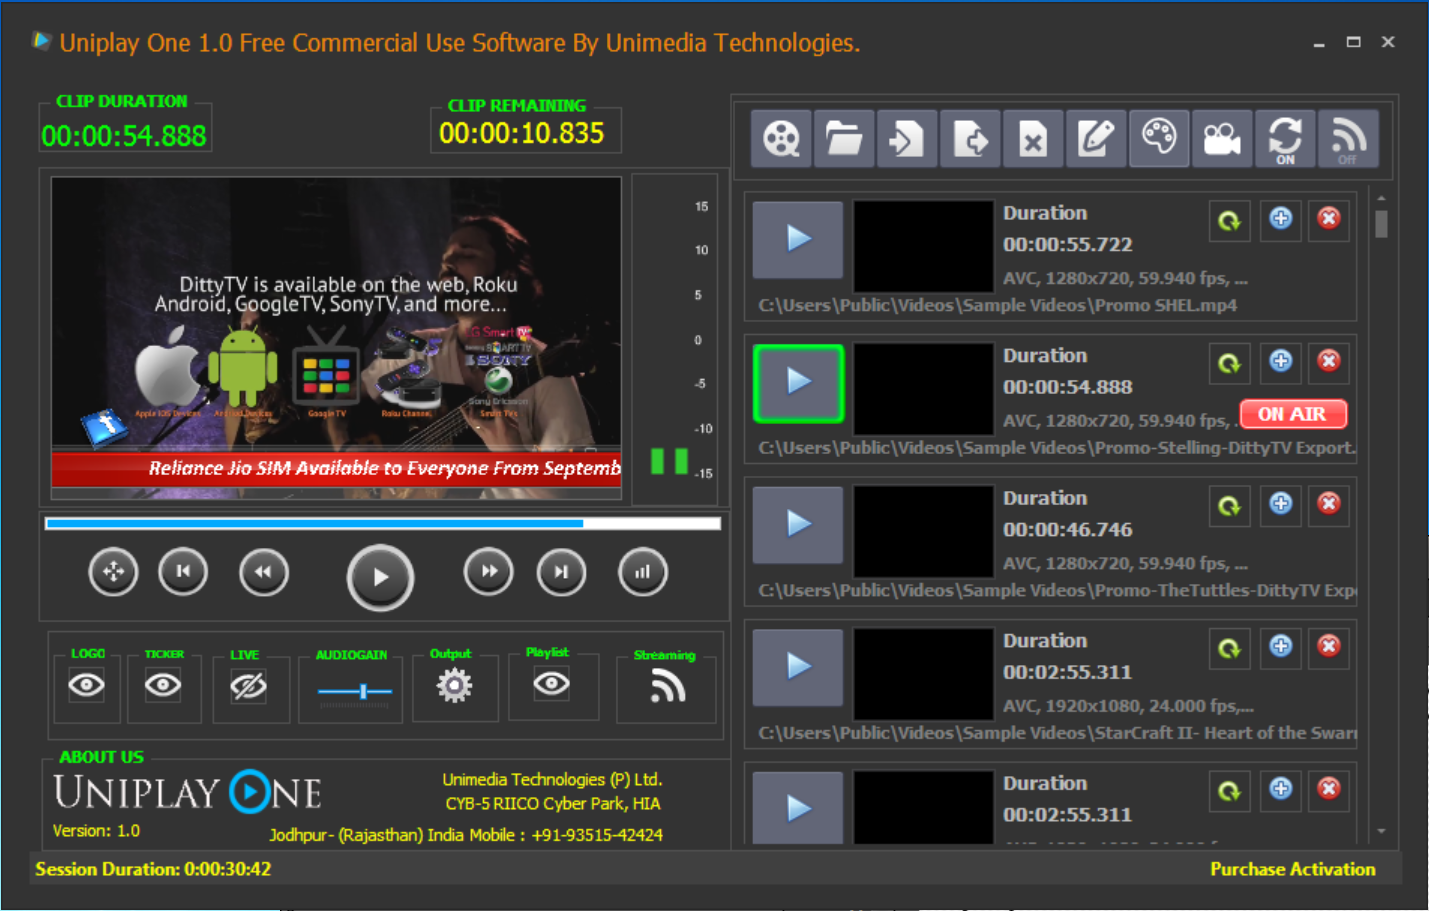Image resolution: width=1429 pixels, height=911 pixels.
Task: Play the Promo-TheTuttles-DittyTV clip
Action: click(x=798, y=524)
